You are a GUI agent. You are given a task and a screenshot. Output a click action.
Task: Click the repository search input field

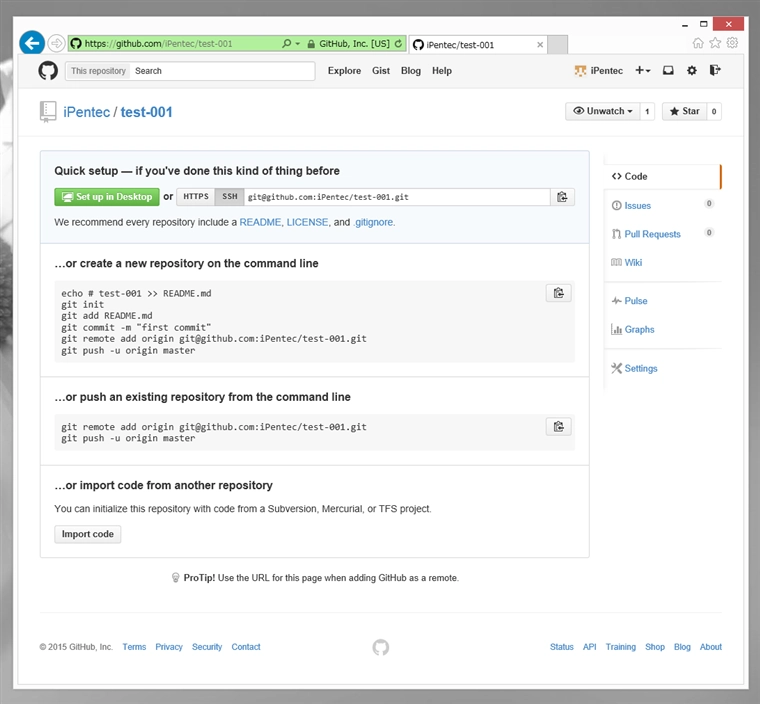[x=222, y=71]
